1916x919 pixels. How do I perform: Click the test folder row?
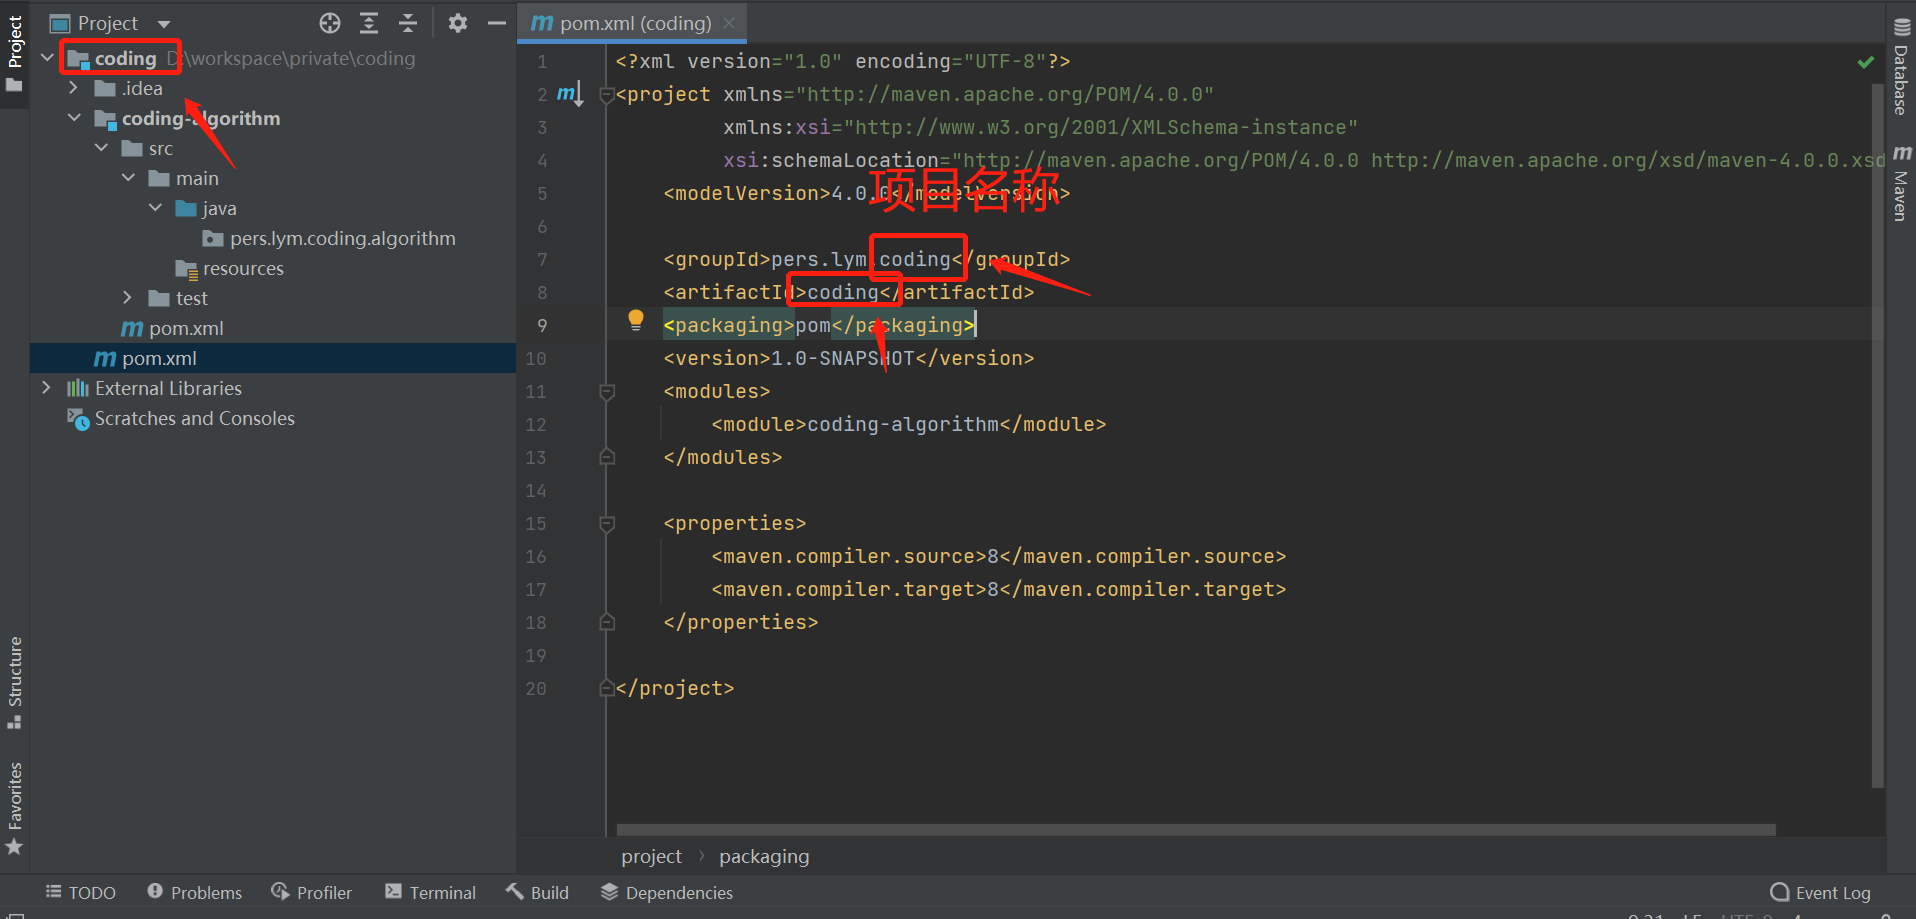(x=273, y=298)
